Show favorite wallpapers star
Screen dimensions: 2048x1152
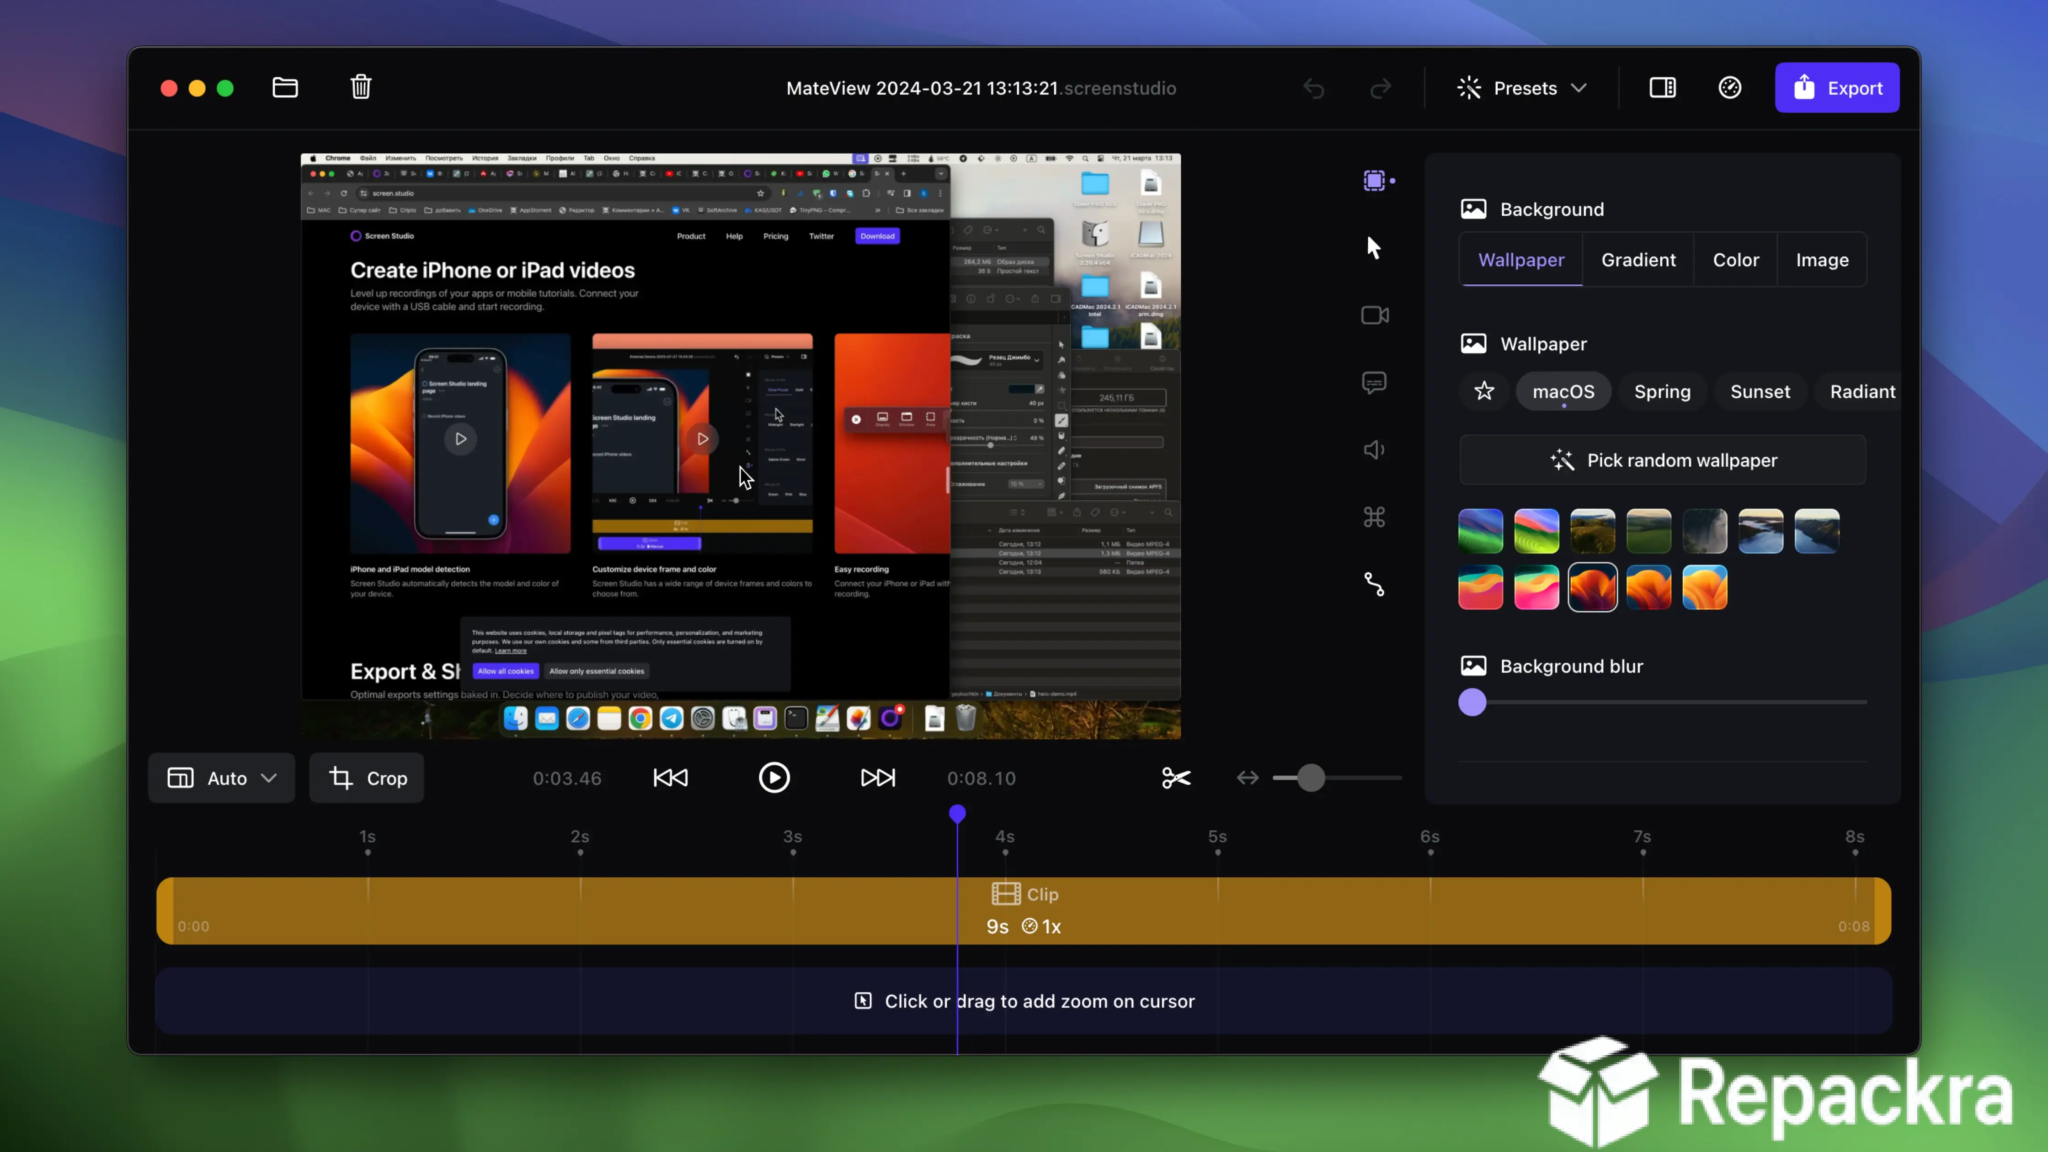click(1484, 391)
